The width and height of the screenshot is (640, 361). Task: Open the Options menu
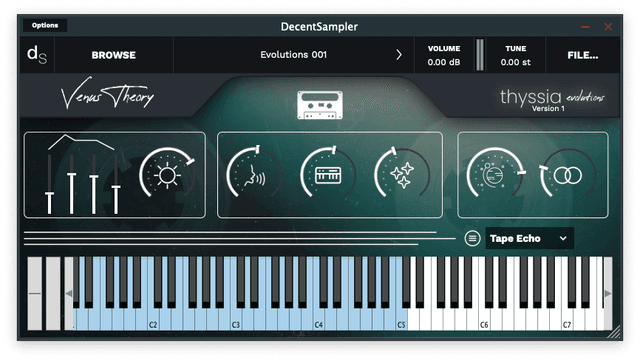click(45, 25)
